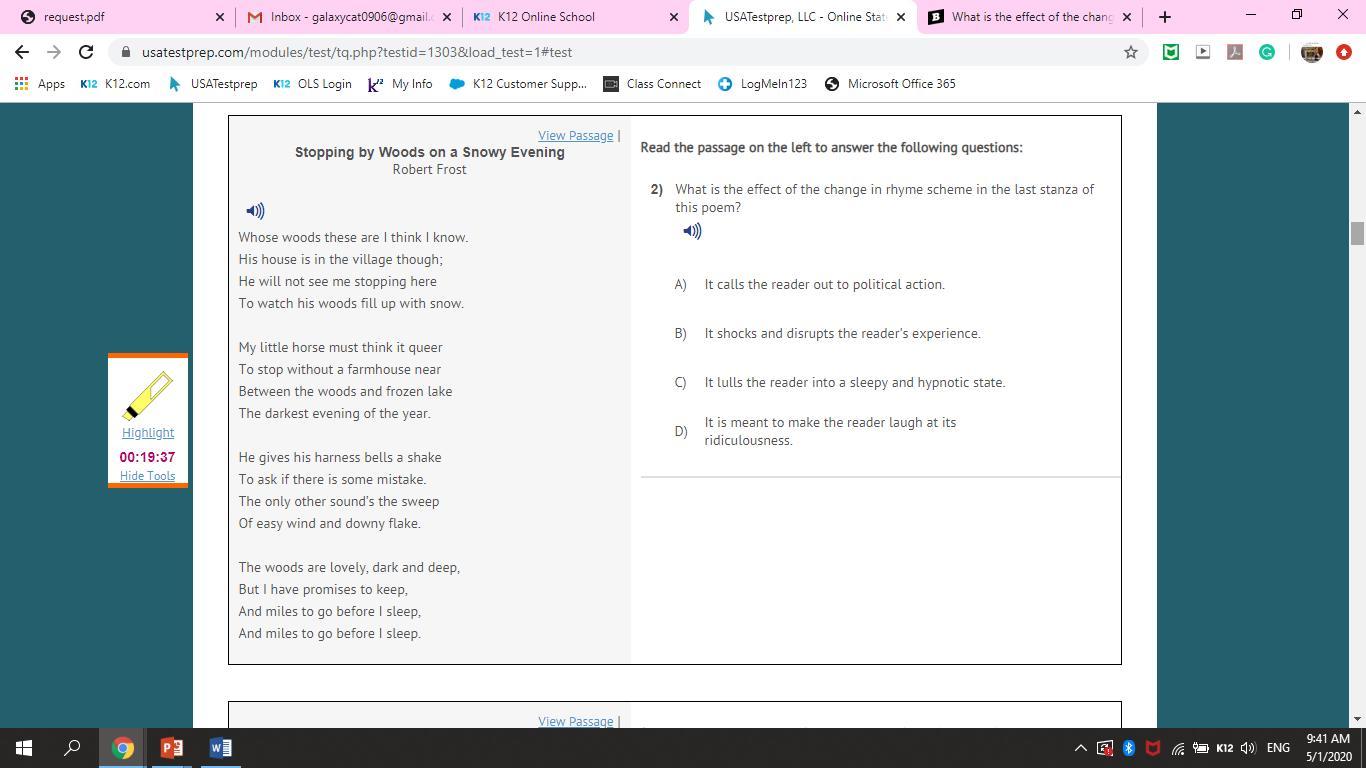Open PowerPoint from the taskbar
The height and width of the screenshot is (768, 1366).
(x=171, y=748)
